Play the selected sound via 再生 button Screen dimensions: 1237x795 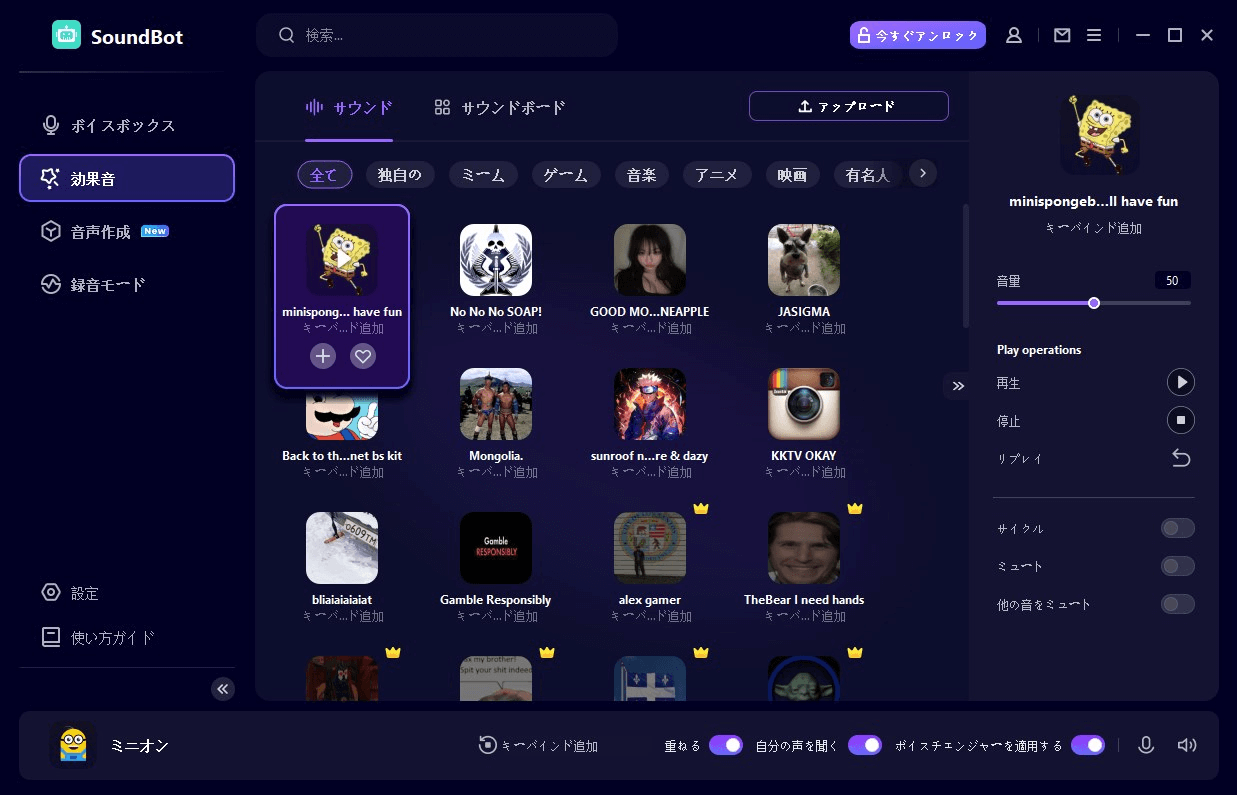(x=1181, y=382)
